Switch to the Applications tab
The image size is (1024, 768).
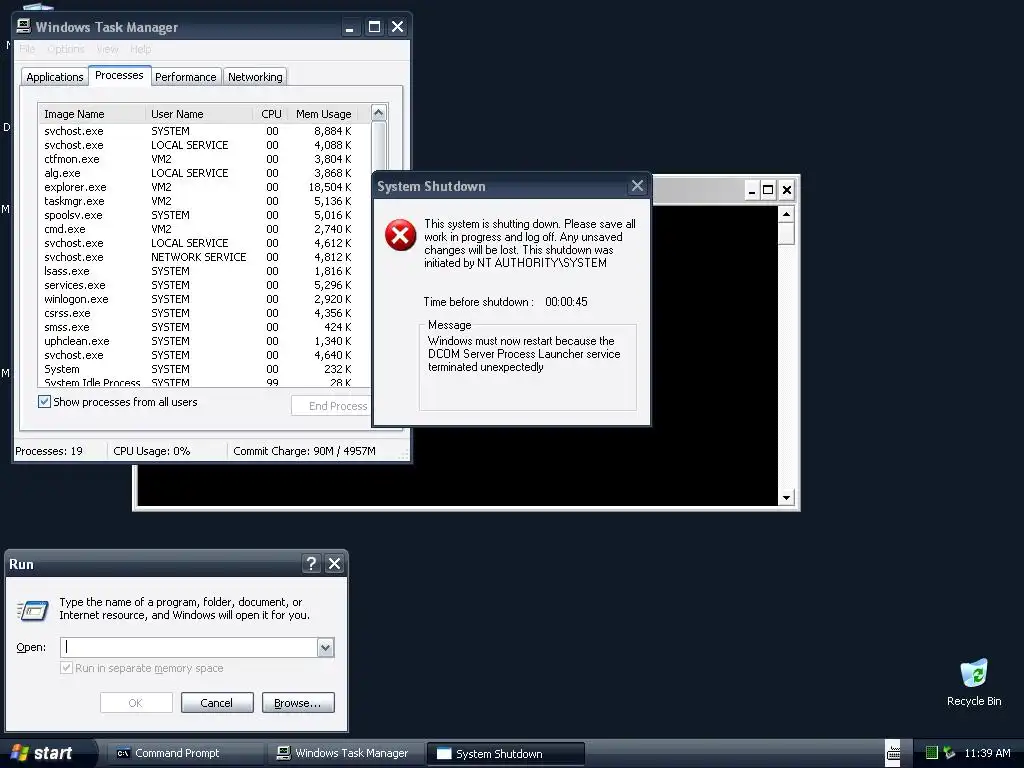[x=55, y=77]
